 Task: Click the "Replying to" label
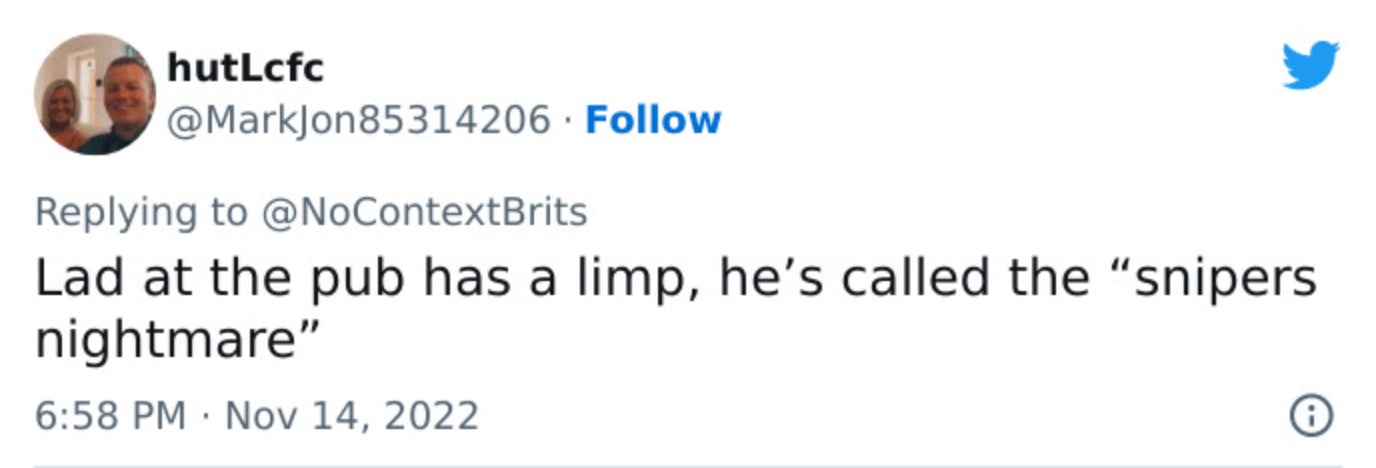(x=140, y=212)
